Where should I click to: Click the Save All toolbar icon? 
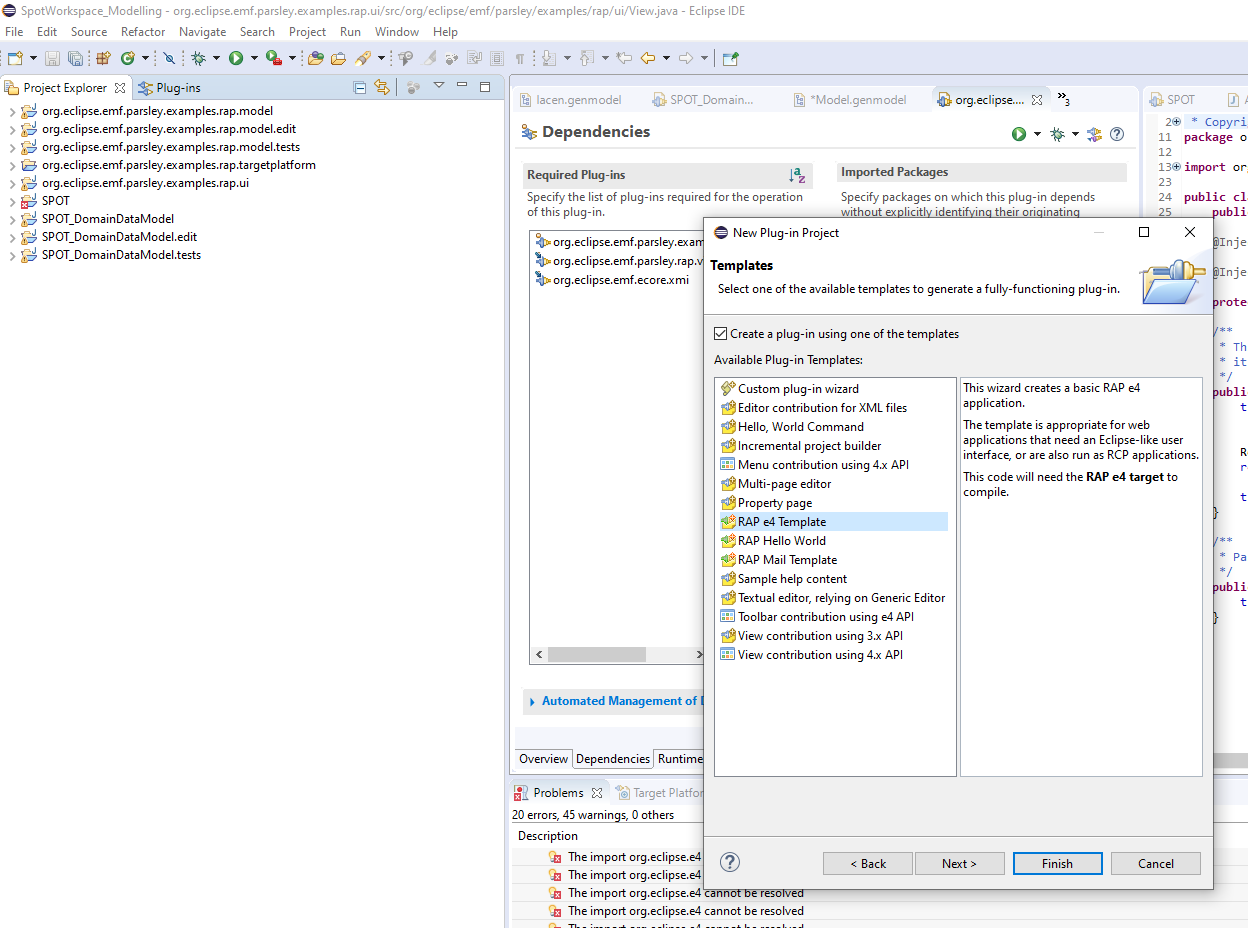click(x=74, y=58)
